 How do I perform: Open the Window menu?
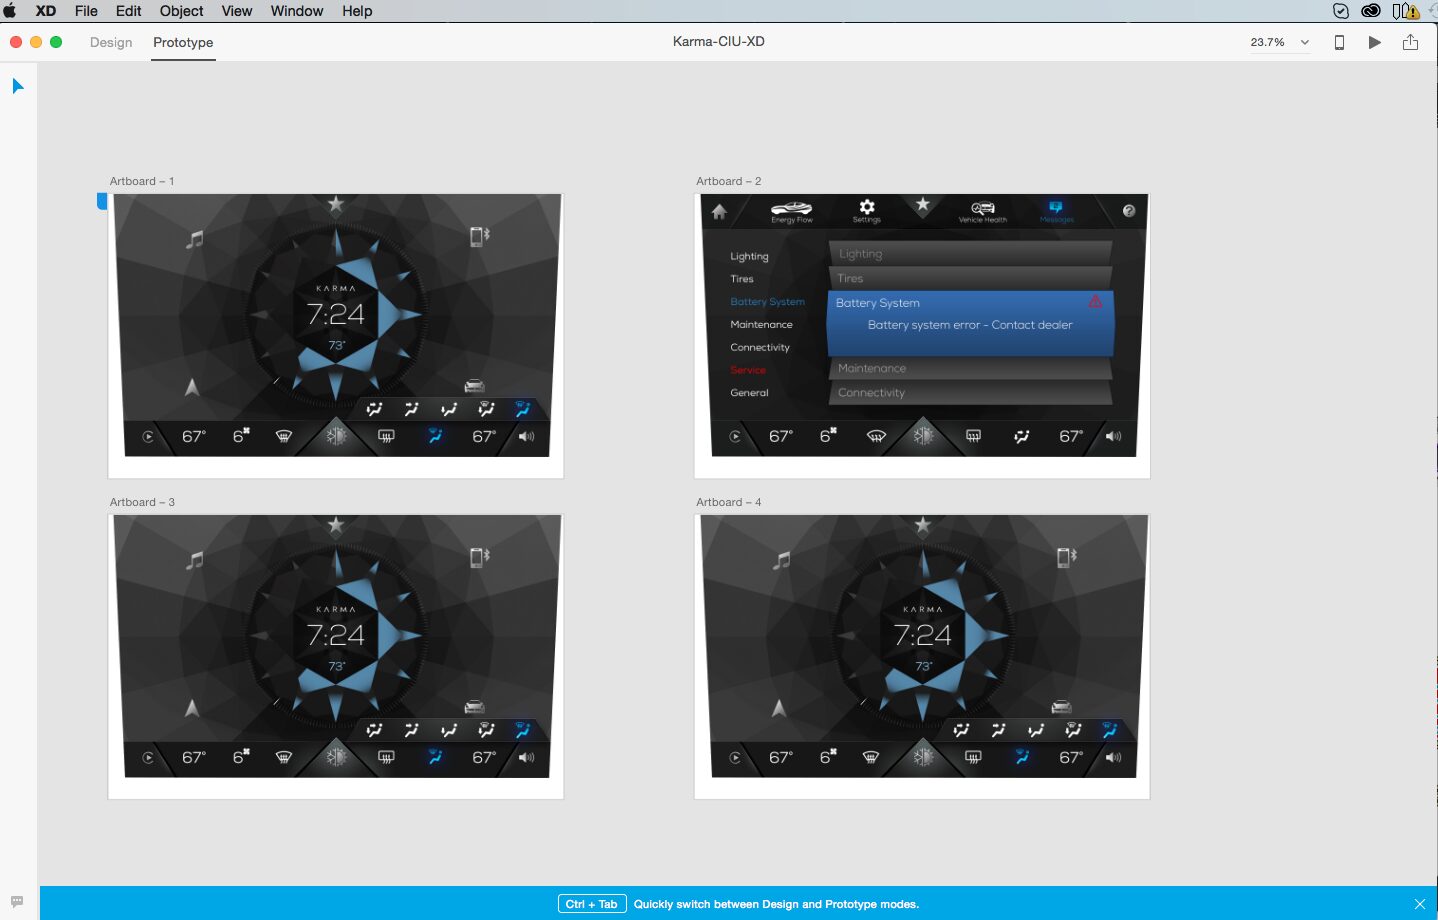(x=297, y=11)
